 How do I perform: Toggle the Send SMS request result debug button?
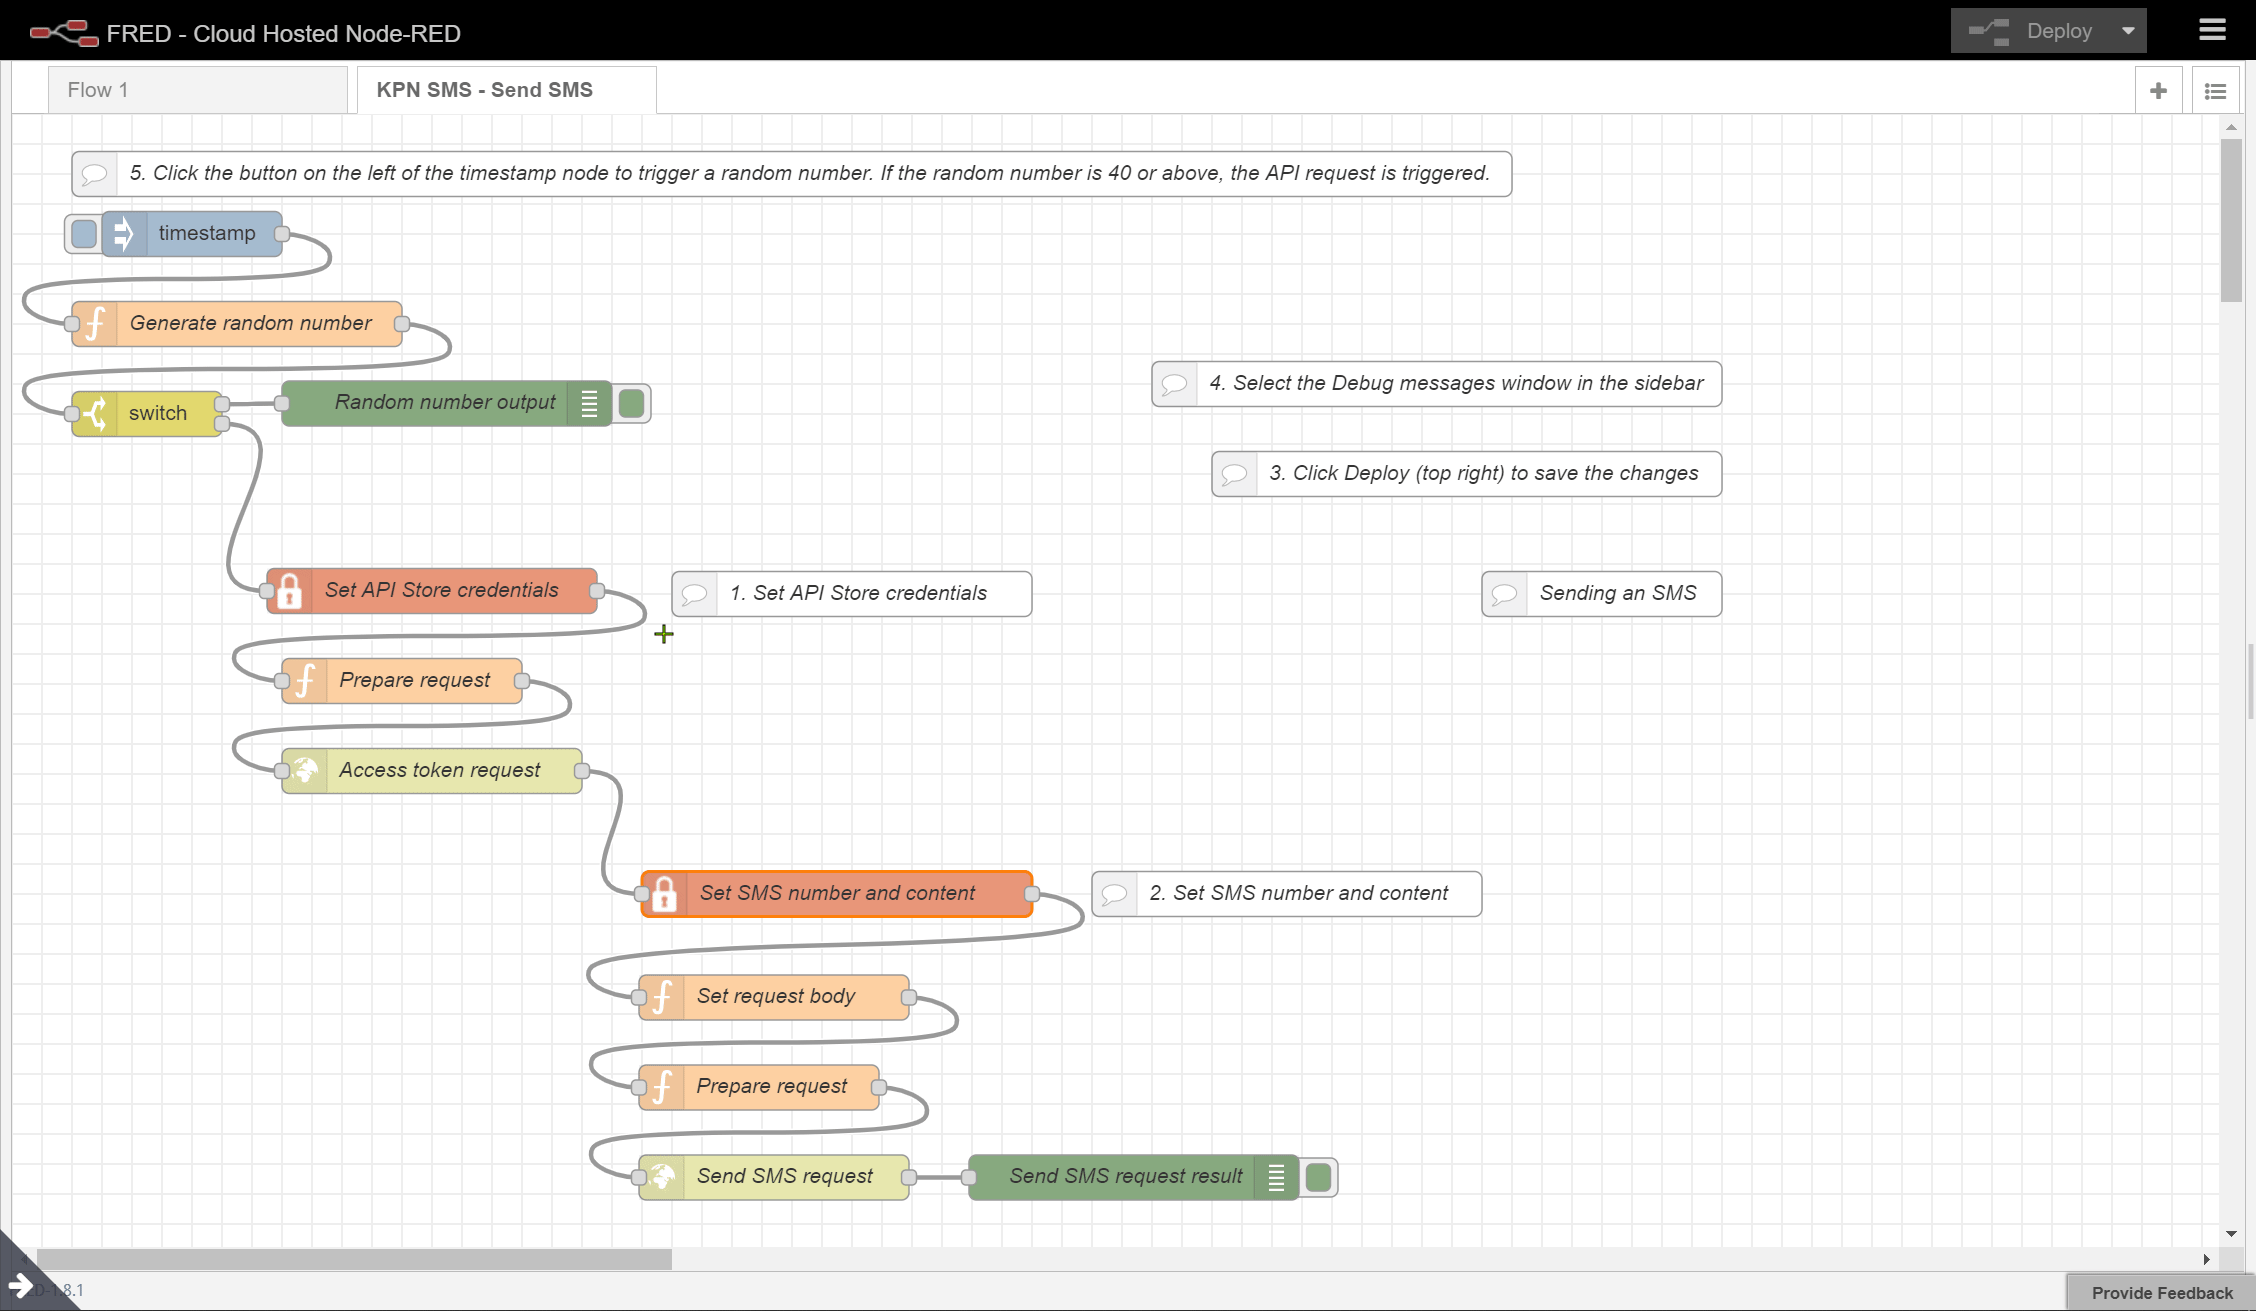pyautogui.click(x=1318, y=1178)
